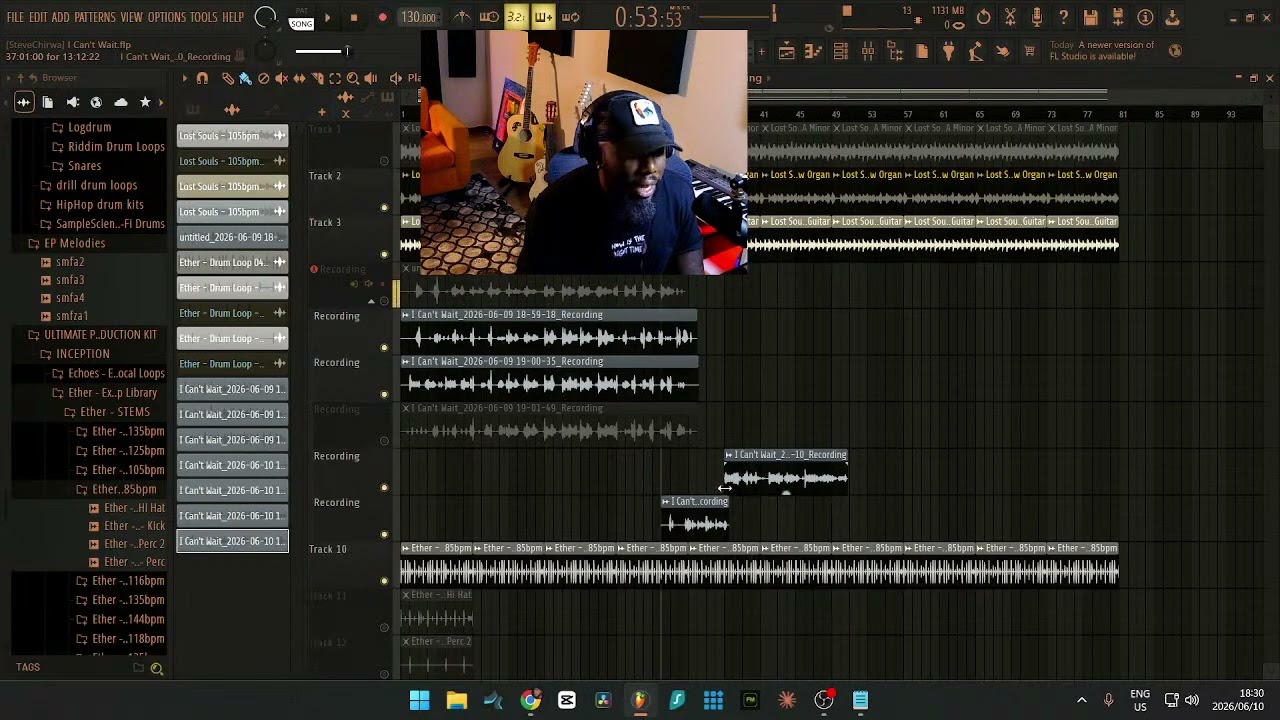Open project info icon
This screenshot has height=720, width=1280.
coord(1145,17)
